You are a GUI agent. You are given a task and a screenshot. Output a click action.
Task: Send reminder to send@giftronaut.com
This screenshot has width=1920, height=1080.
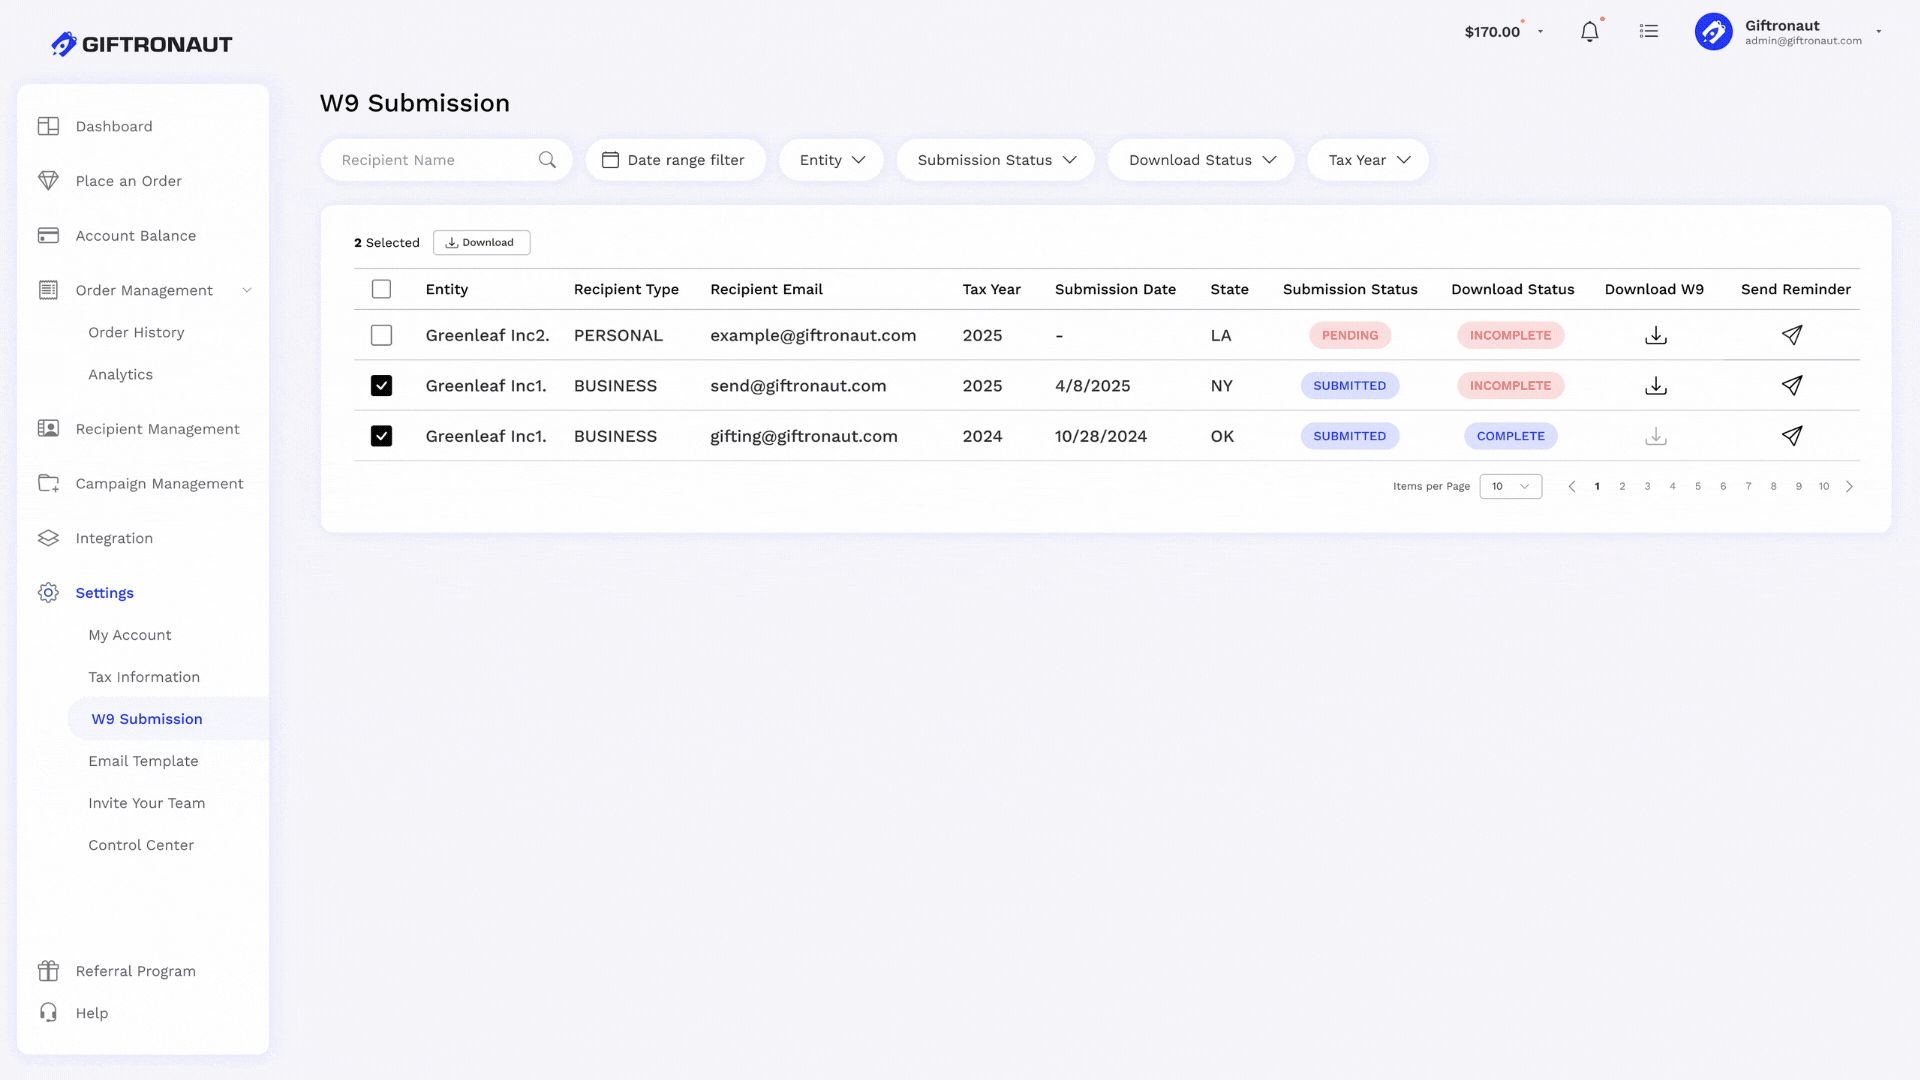[x=1792, y=386]
